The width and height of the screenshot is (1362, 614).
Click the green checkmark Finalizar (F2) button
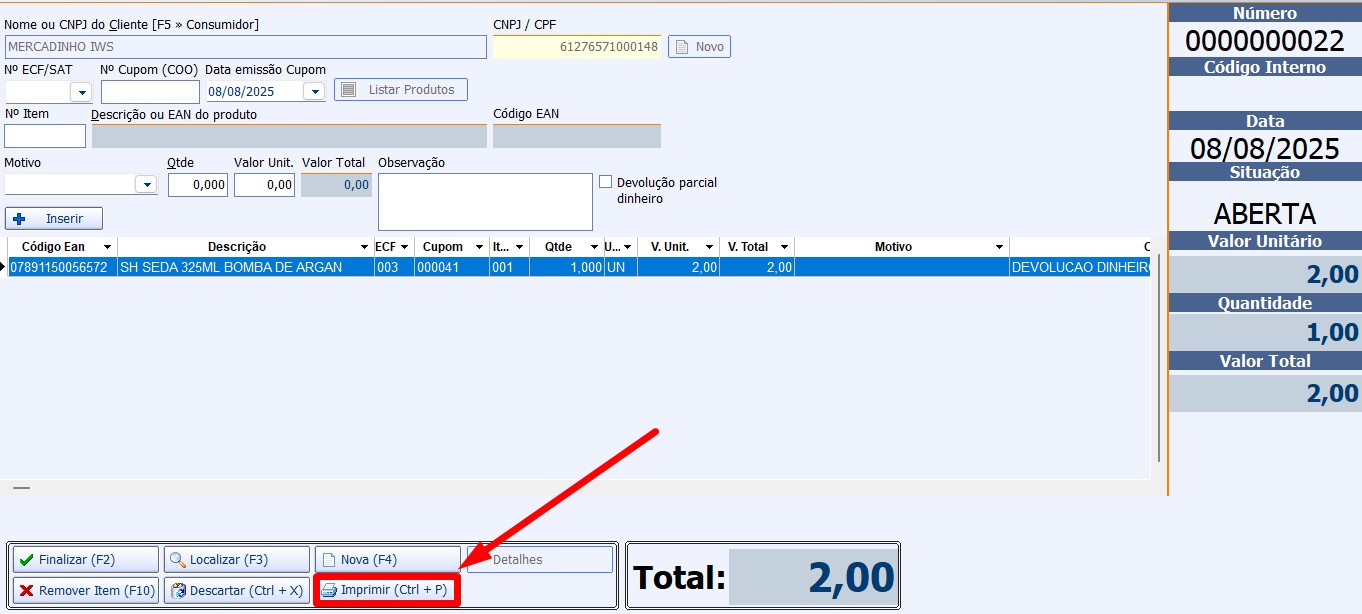click(x=85, y=560)
